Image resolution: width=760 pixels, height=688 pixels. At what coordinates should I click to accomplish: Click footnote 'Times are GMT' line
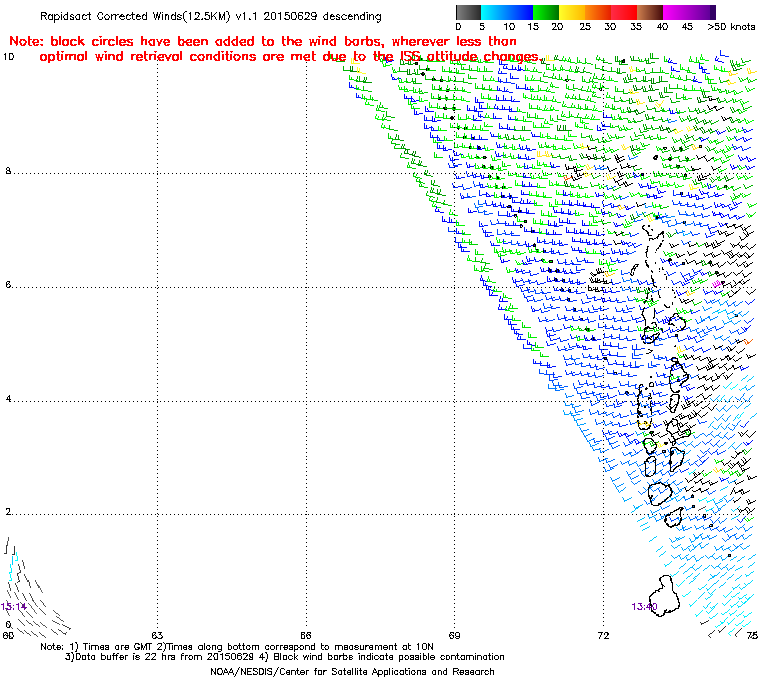pos(237,647)
